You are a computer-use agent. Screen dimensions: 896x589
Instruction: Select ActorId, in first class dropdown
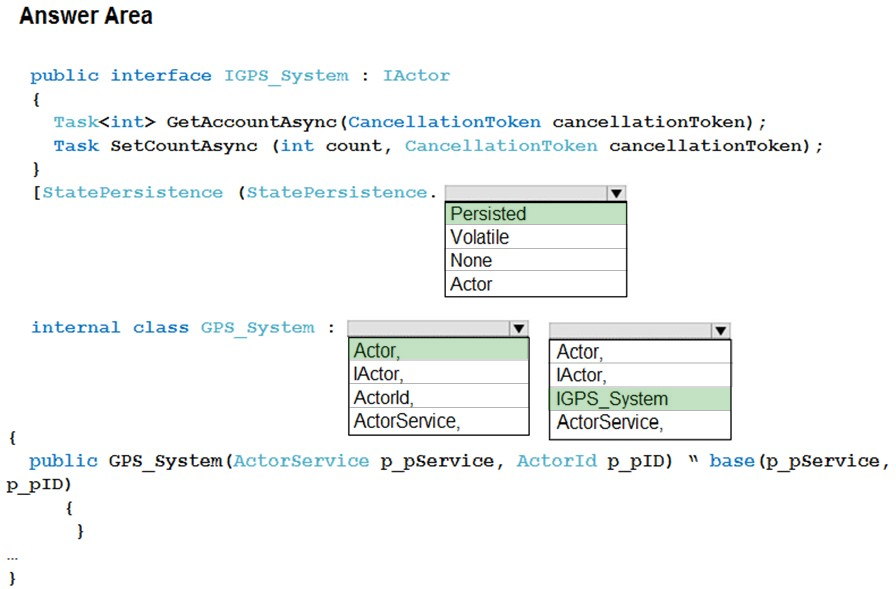(x=439, y=396)
